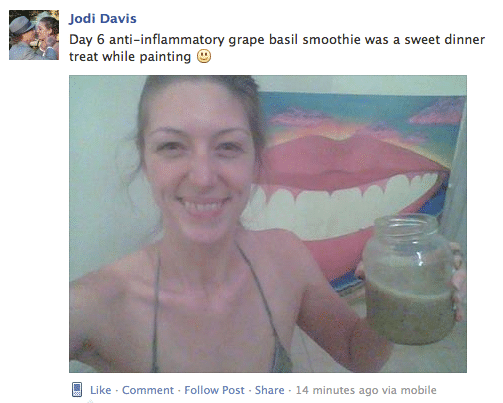Screen dimensions: 503x403
Task: Click the green smoothie liquid inside the jar
Action: 410,315
